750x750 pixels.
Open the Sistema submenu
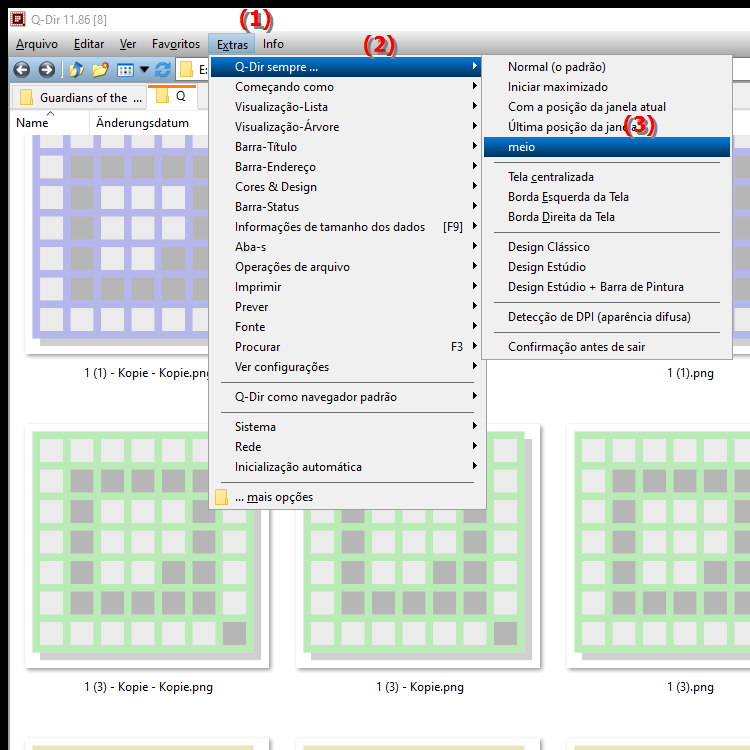(345, 427)
